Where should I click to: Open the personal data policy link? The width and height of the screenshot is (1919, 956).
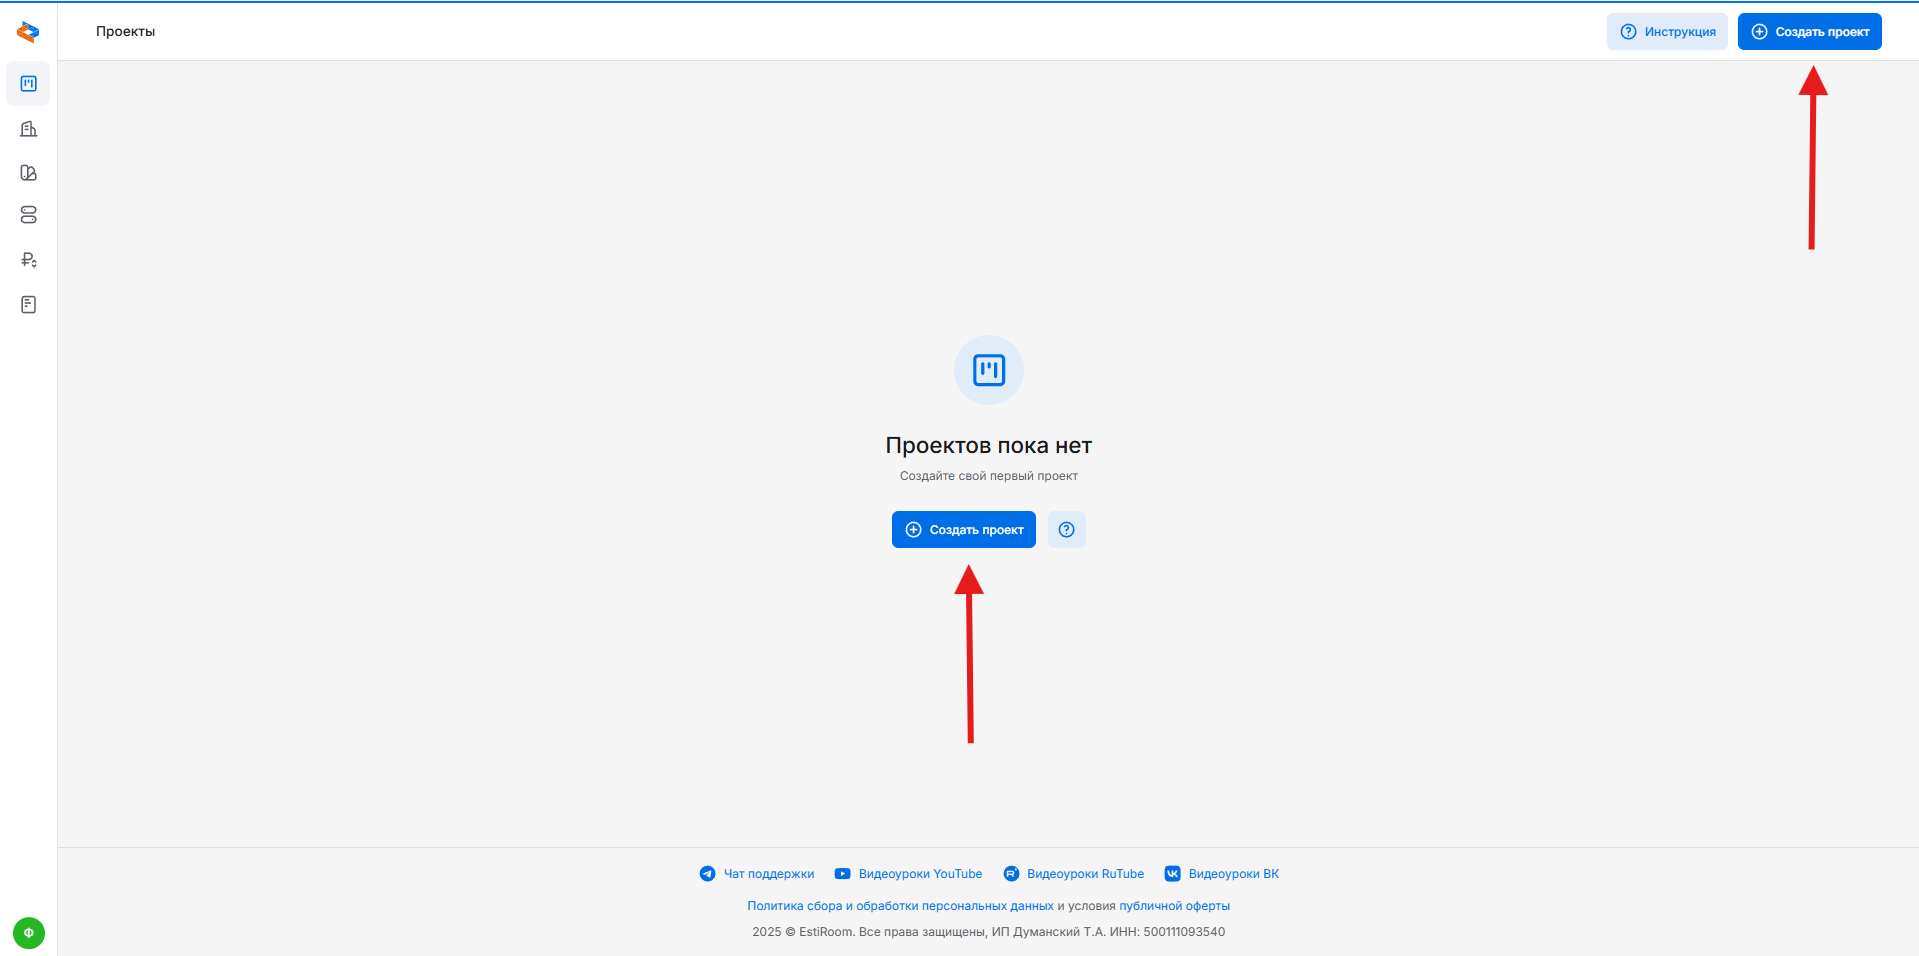point(900,906)
